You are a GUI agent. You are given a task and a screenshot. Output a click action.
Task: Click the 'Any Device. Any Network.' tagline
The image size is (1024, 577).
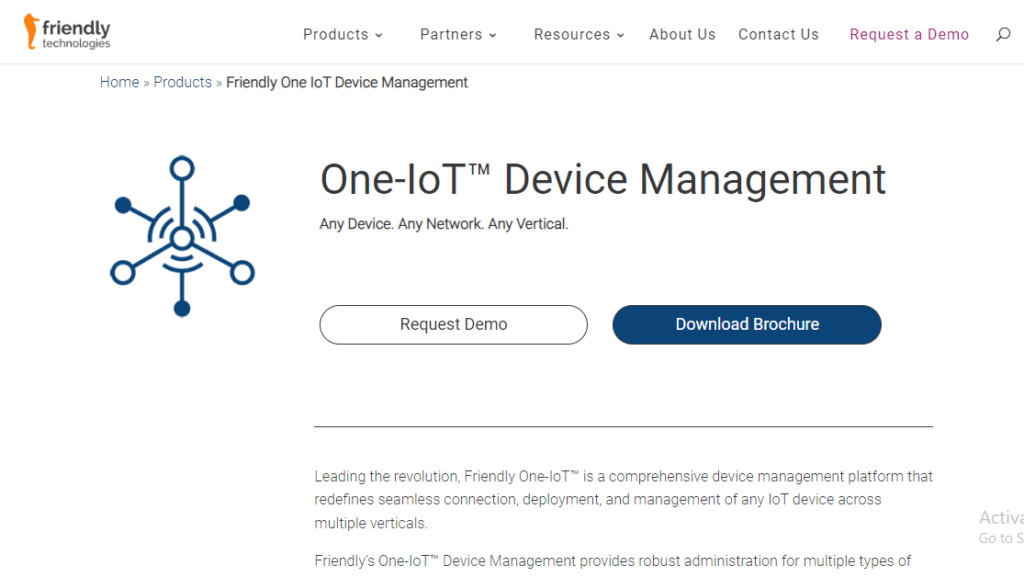(x=444, y=224)
